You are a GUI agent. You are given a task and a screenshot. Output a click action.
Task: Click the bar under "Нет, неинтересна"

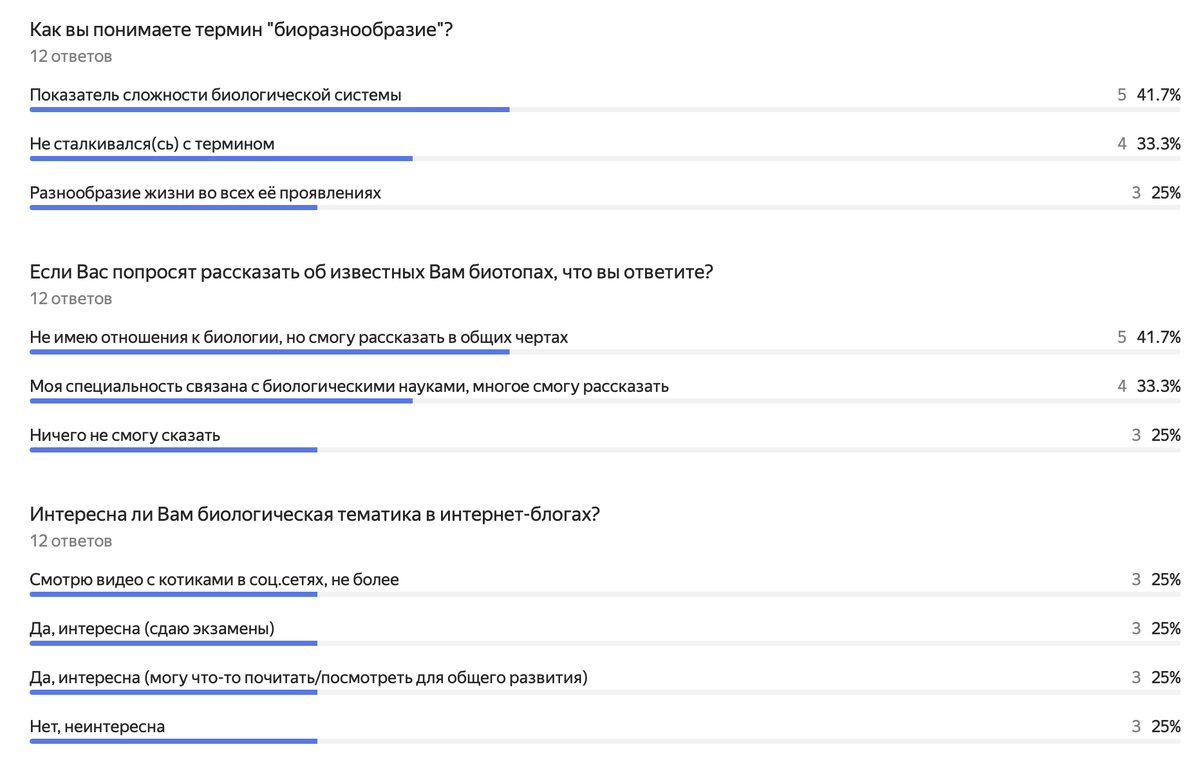(x=173, y=741)
